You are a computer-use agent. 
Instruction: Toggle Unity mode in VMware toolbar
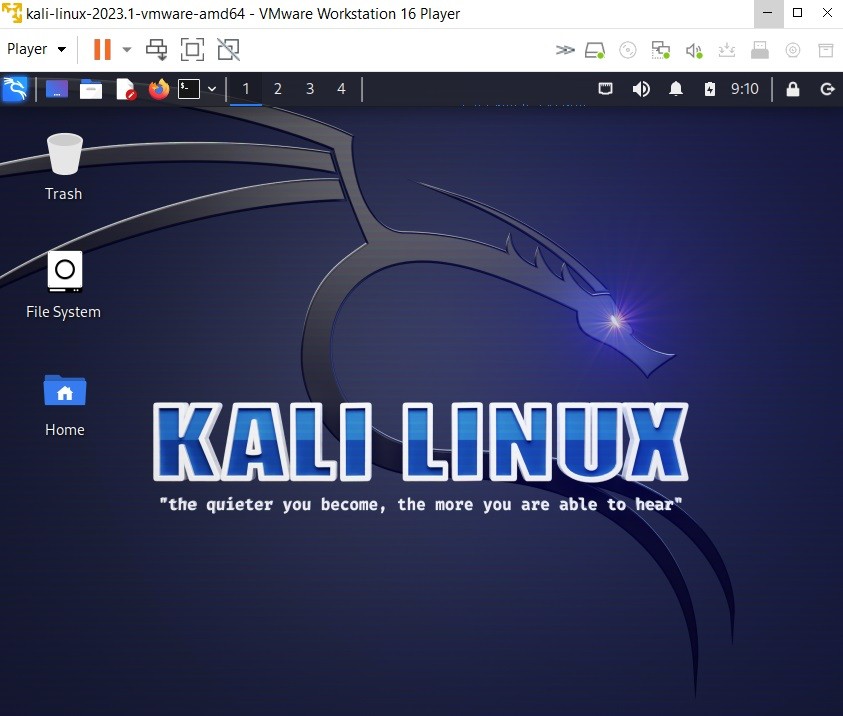156,49
